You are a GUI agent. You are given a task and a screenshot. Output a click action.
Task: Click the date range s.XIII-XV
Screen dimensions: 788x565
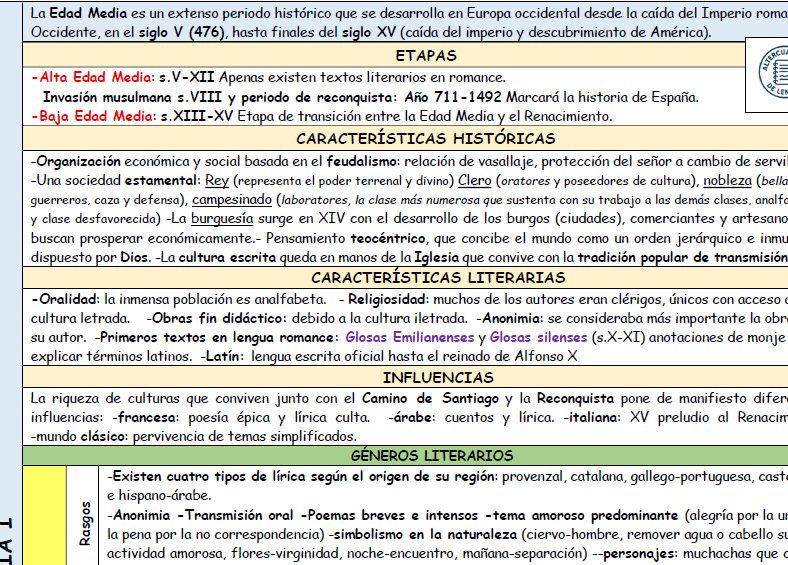tap(196, 116)
